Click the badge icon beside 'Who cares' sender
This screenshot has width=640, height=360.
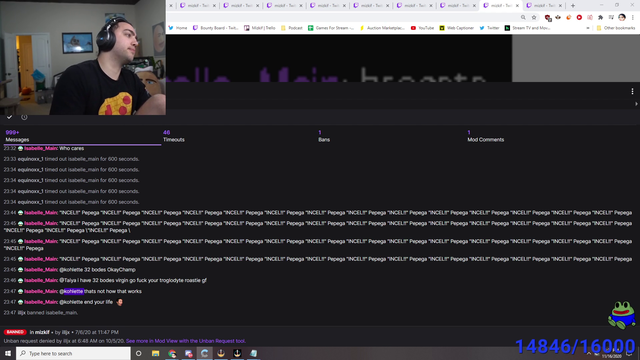pyautogui.click(x=20, y=149)
